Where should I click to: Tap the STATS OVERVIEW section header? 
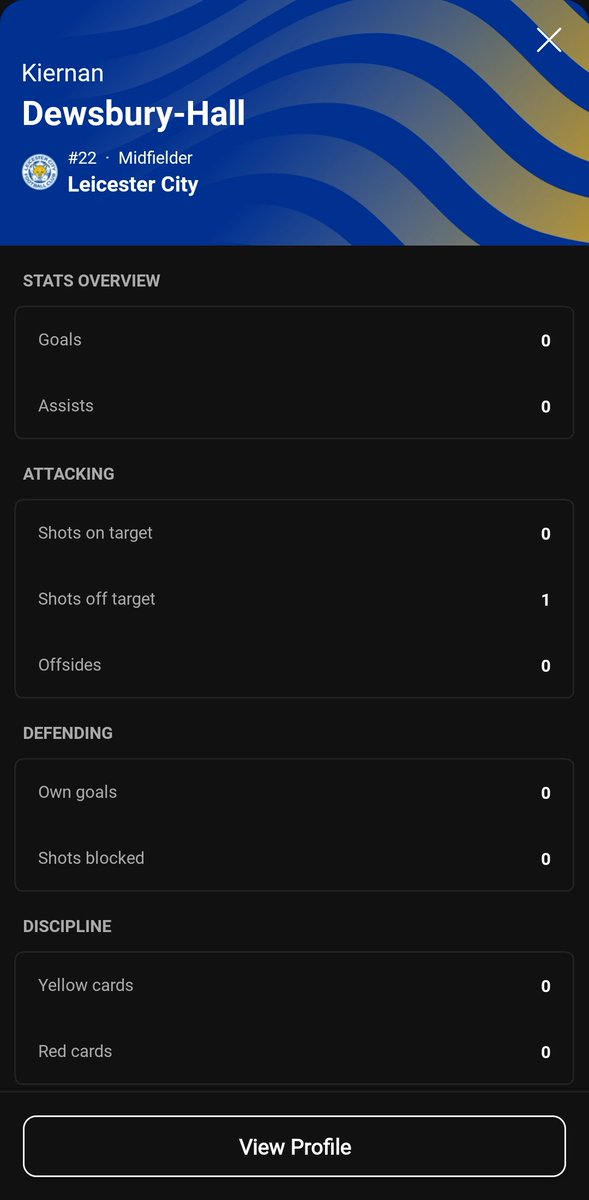coord(91,281)
